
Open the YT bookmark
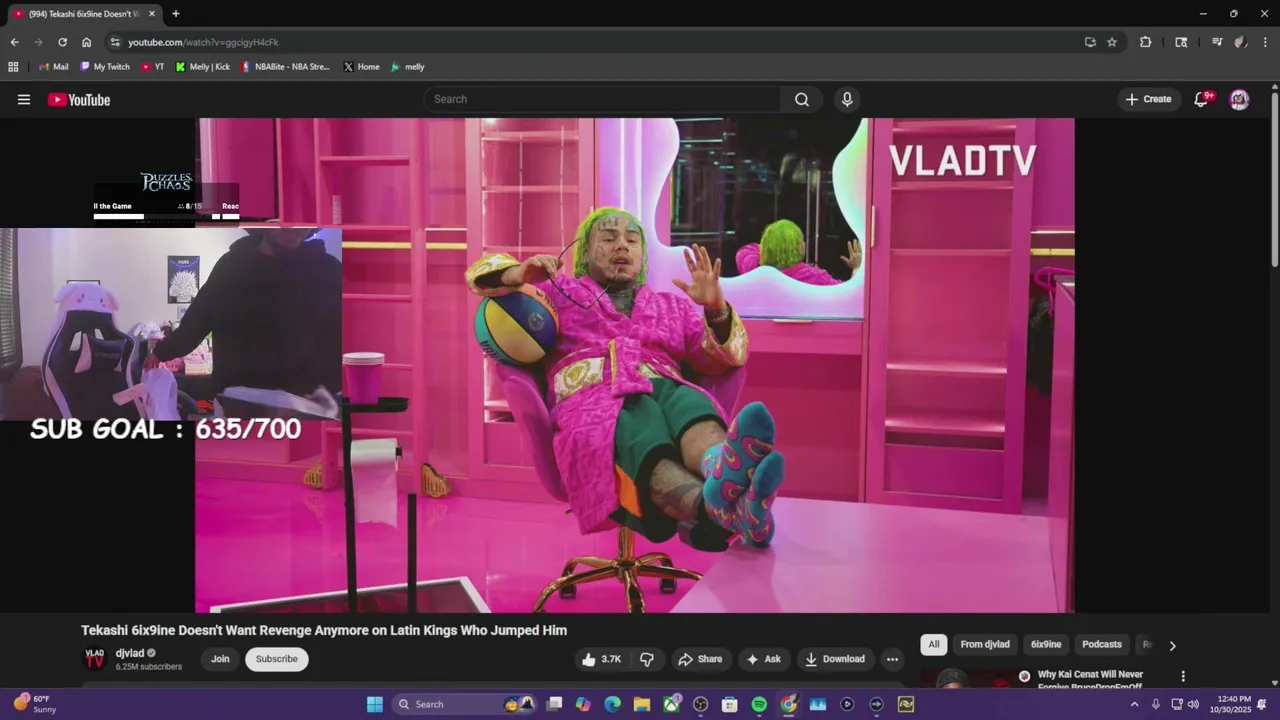tap(152, 67)
